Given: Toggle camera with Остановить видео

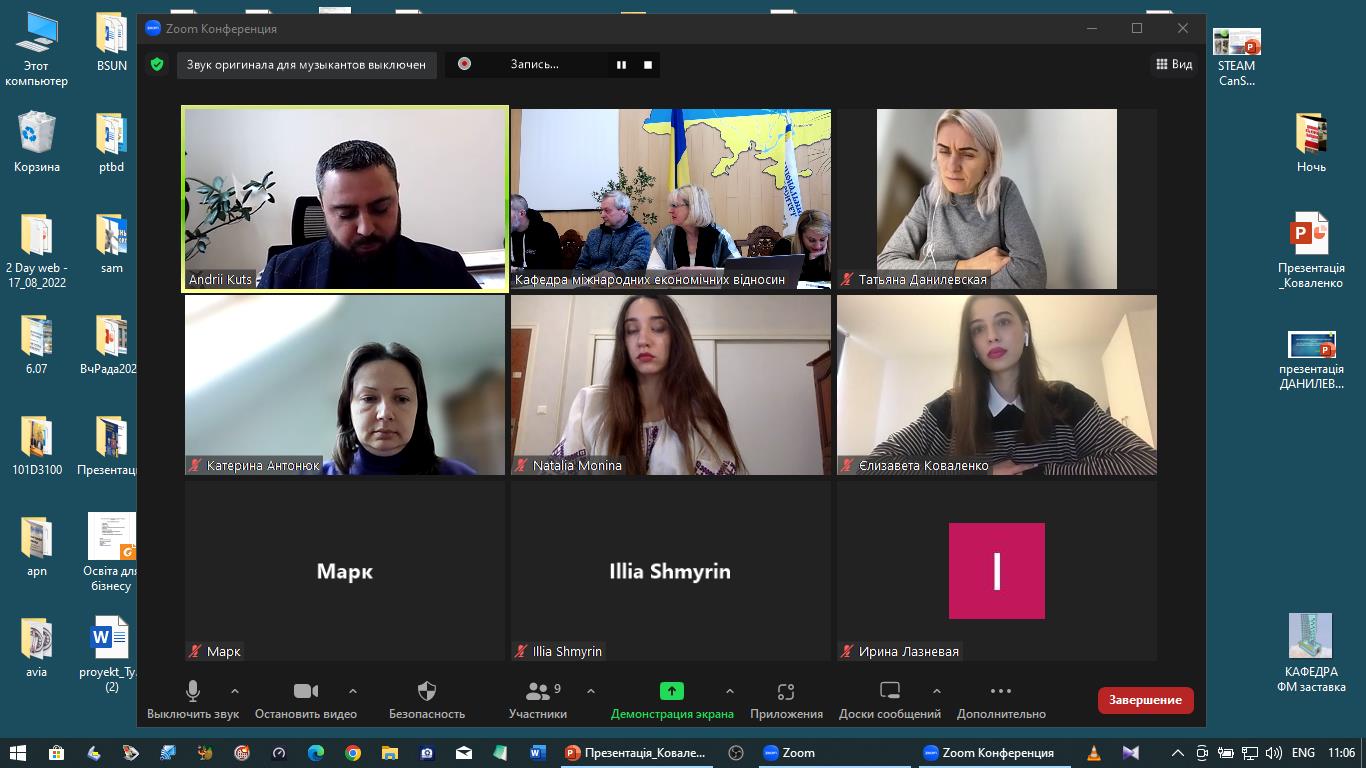Looking at the screenshot, I should pos(306,699).
